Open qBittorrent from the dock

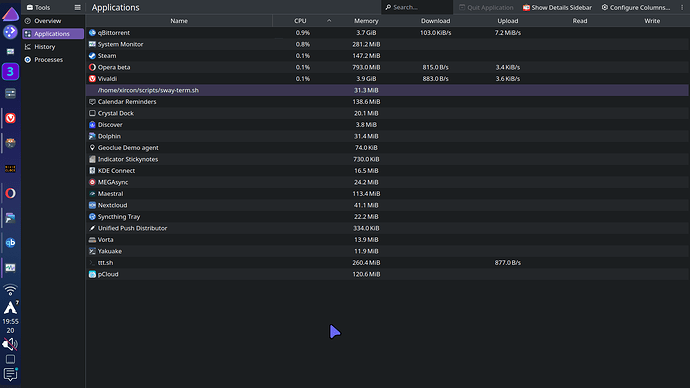pos(11,243)
